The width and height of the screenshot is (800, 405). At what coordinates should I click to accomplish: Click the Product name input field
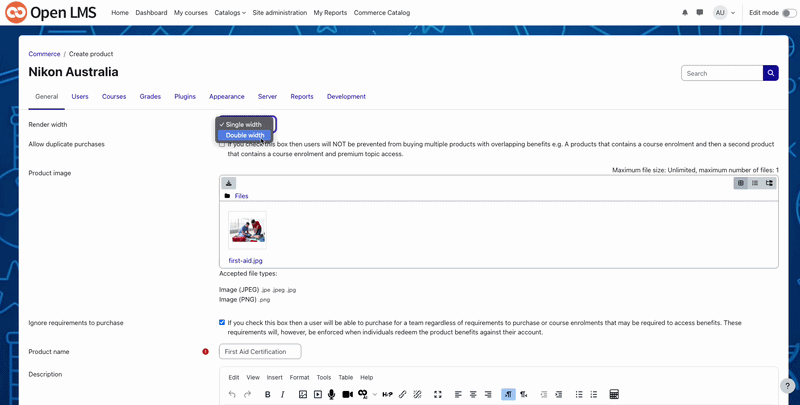[x=260, y=351]
